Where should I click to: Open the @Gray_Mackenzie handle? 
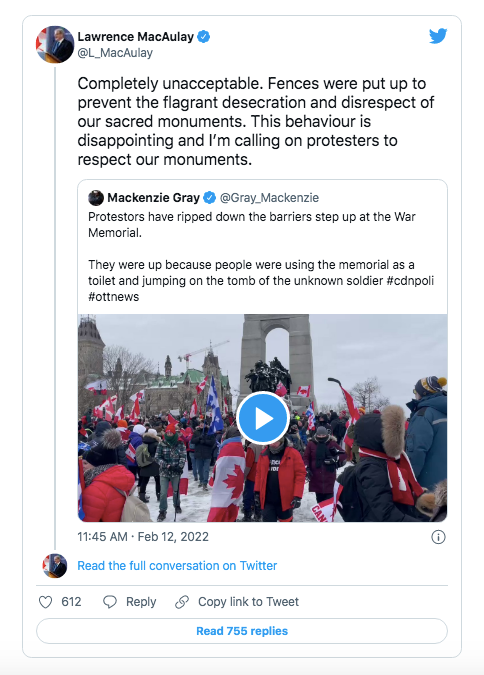point(270,198)
